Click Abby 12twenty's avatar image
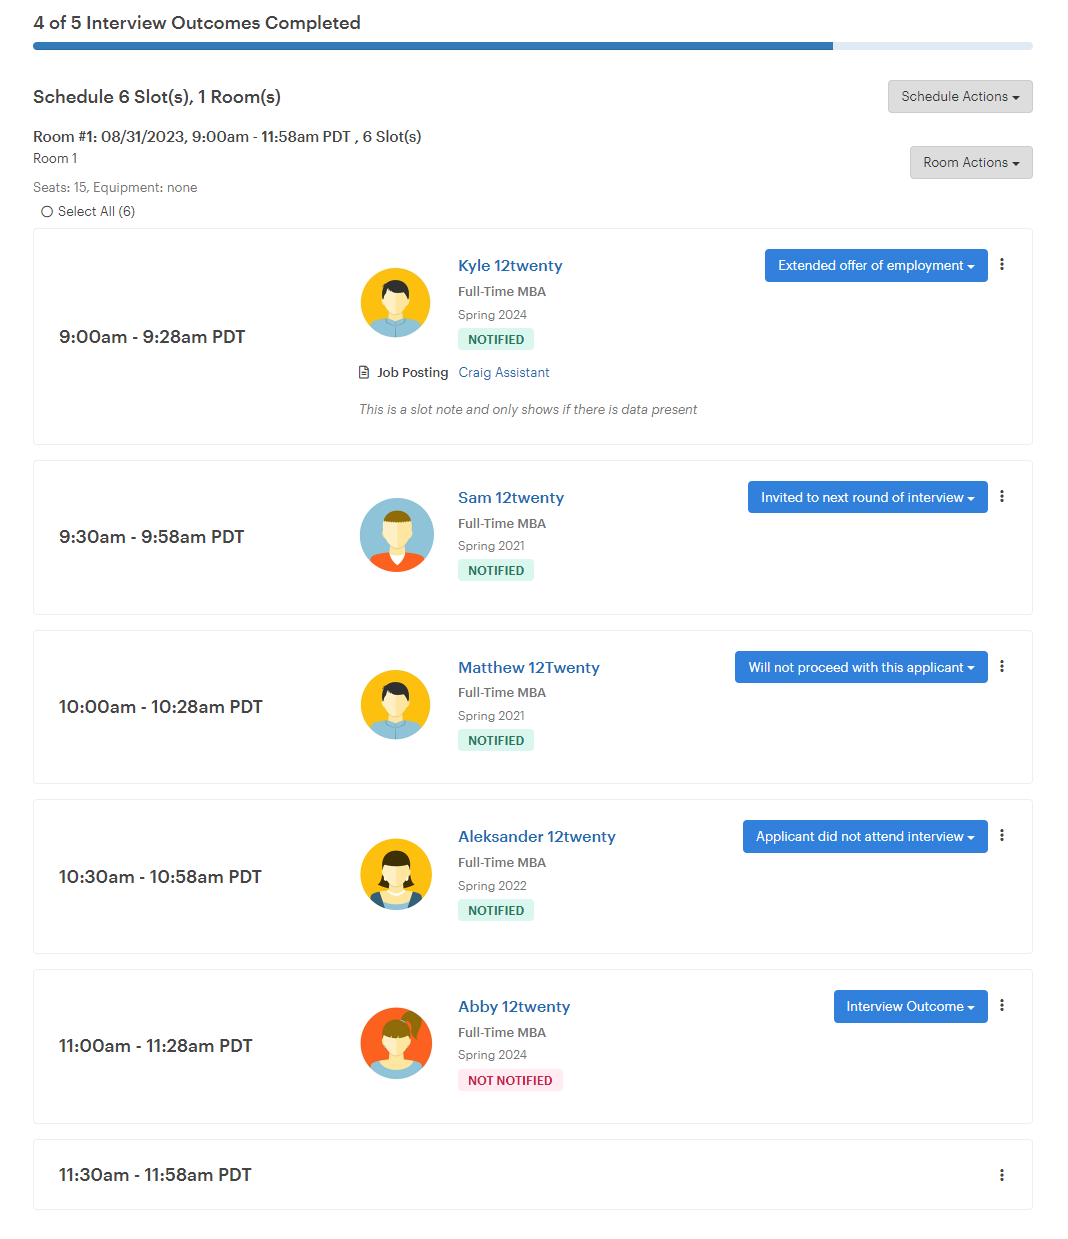The image size is (1068, 1239). 396,1043
